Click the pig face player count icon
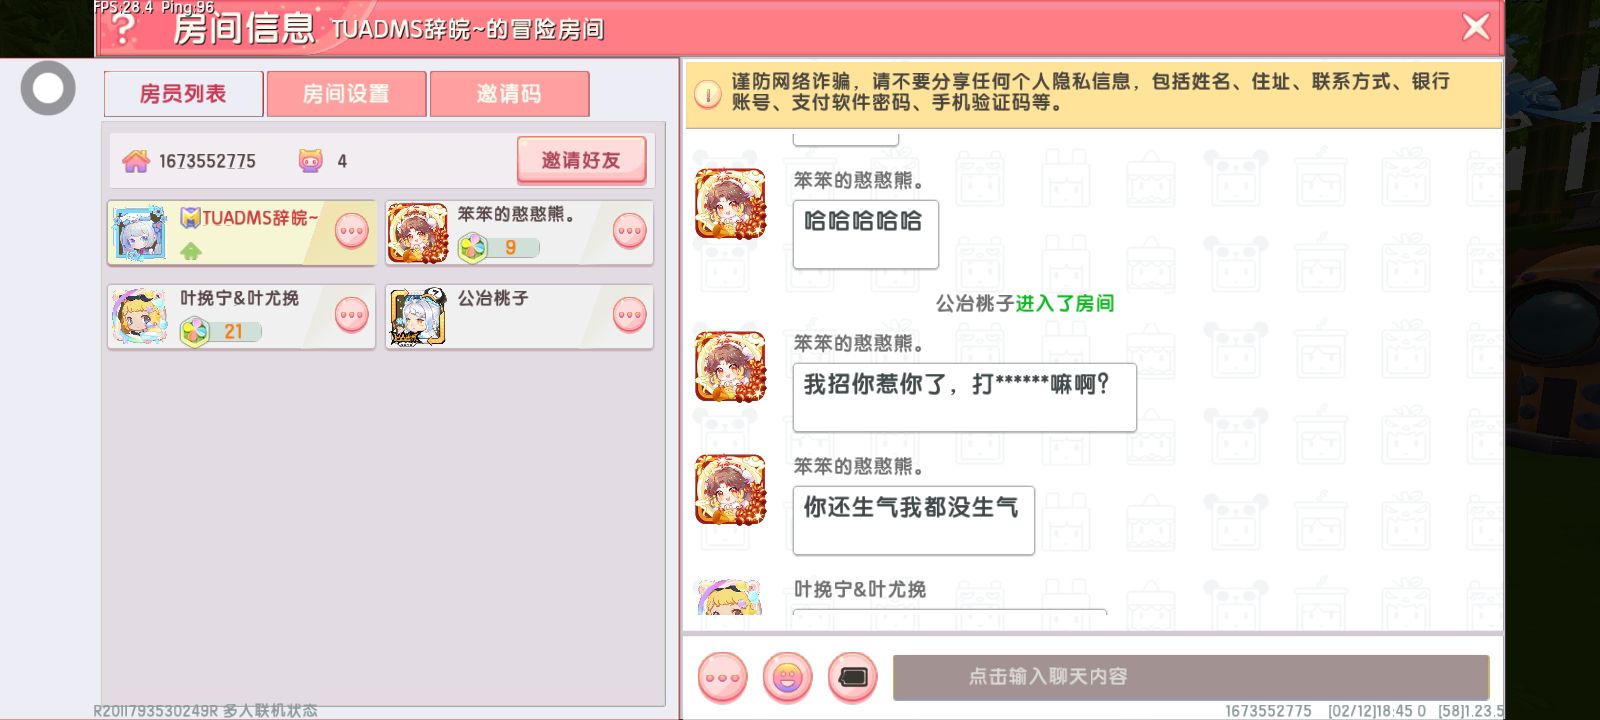The width and height of the screenshot is (1600, 720). pyautogui.click(x=311, y=161)
